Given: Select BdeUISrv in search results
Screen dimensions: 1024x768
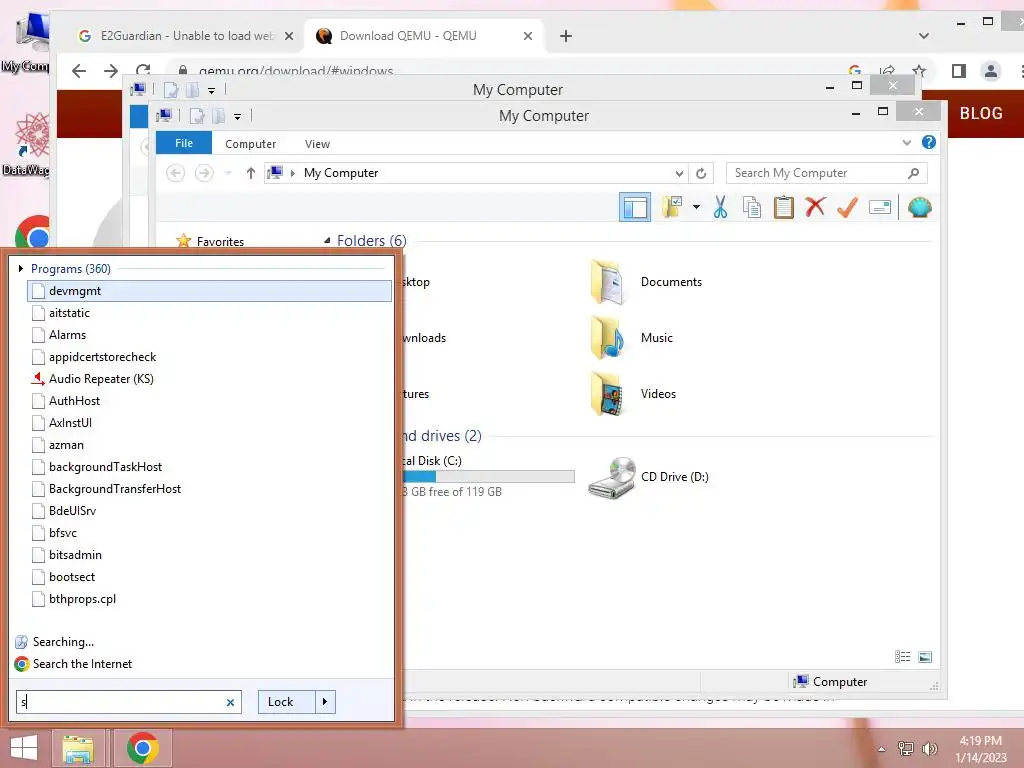Looking at the screenshot, I should (210, 511).
